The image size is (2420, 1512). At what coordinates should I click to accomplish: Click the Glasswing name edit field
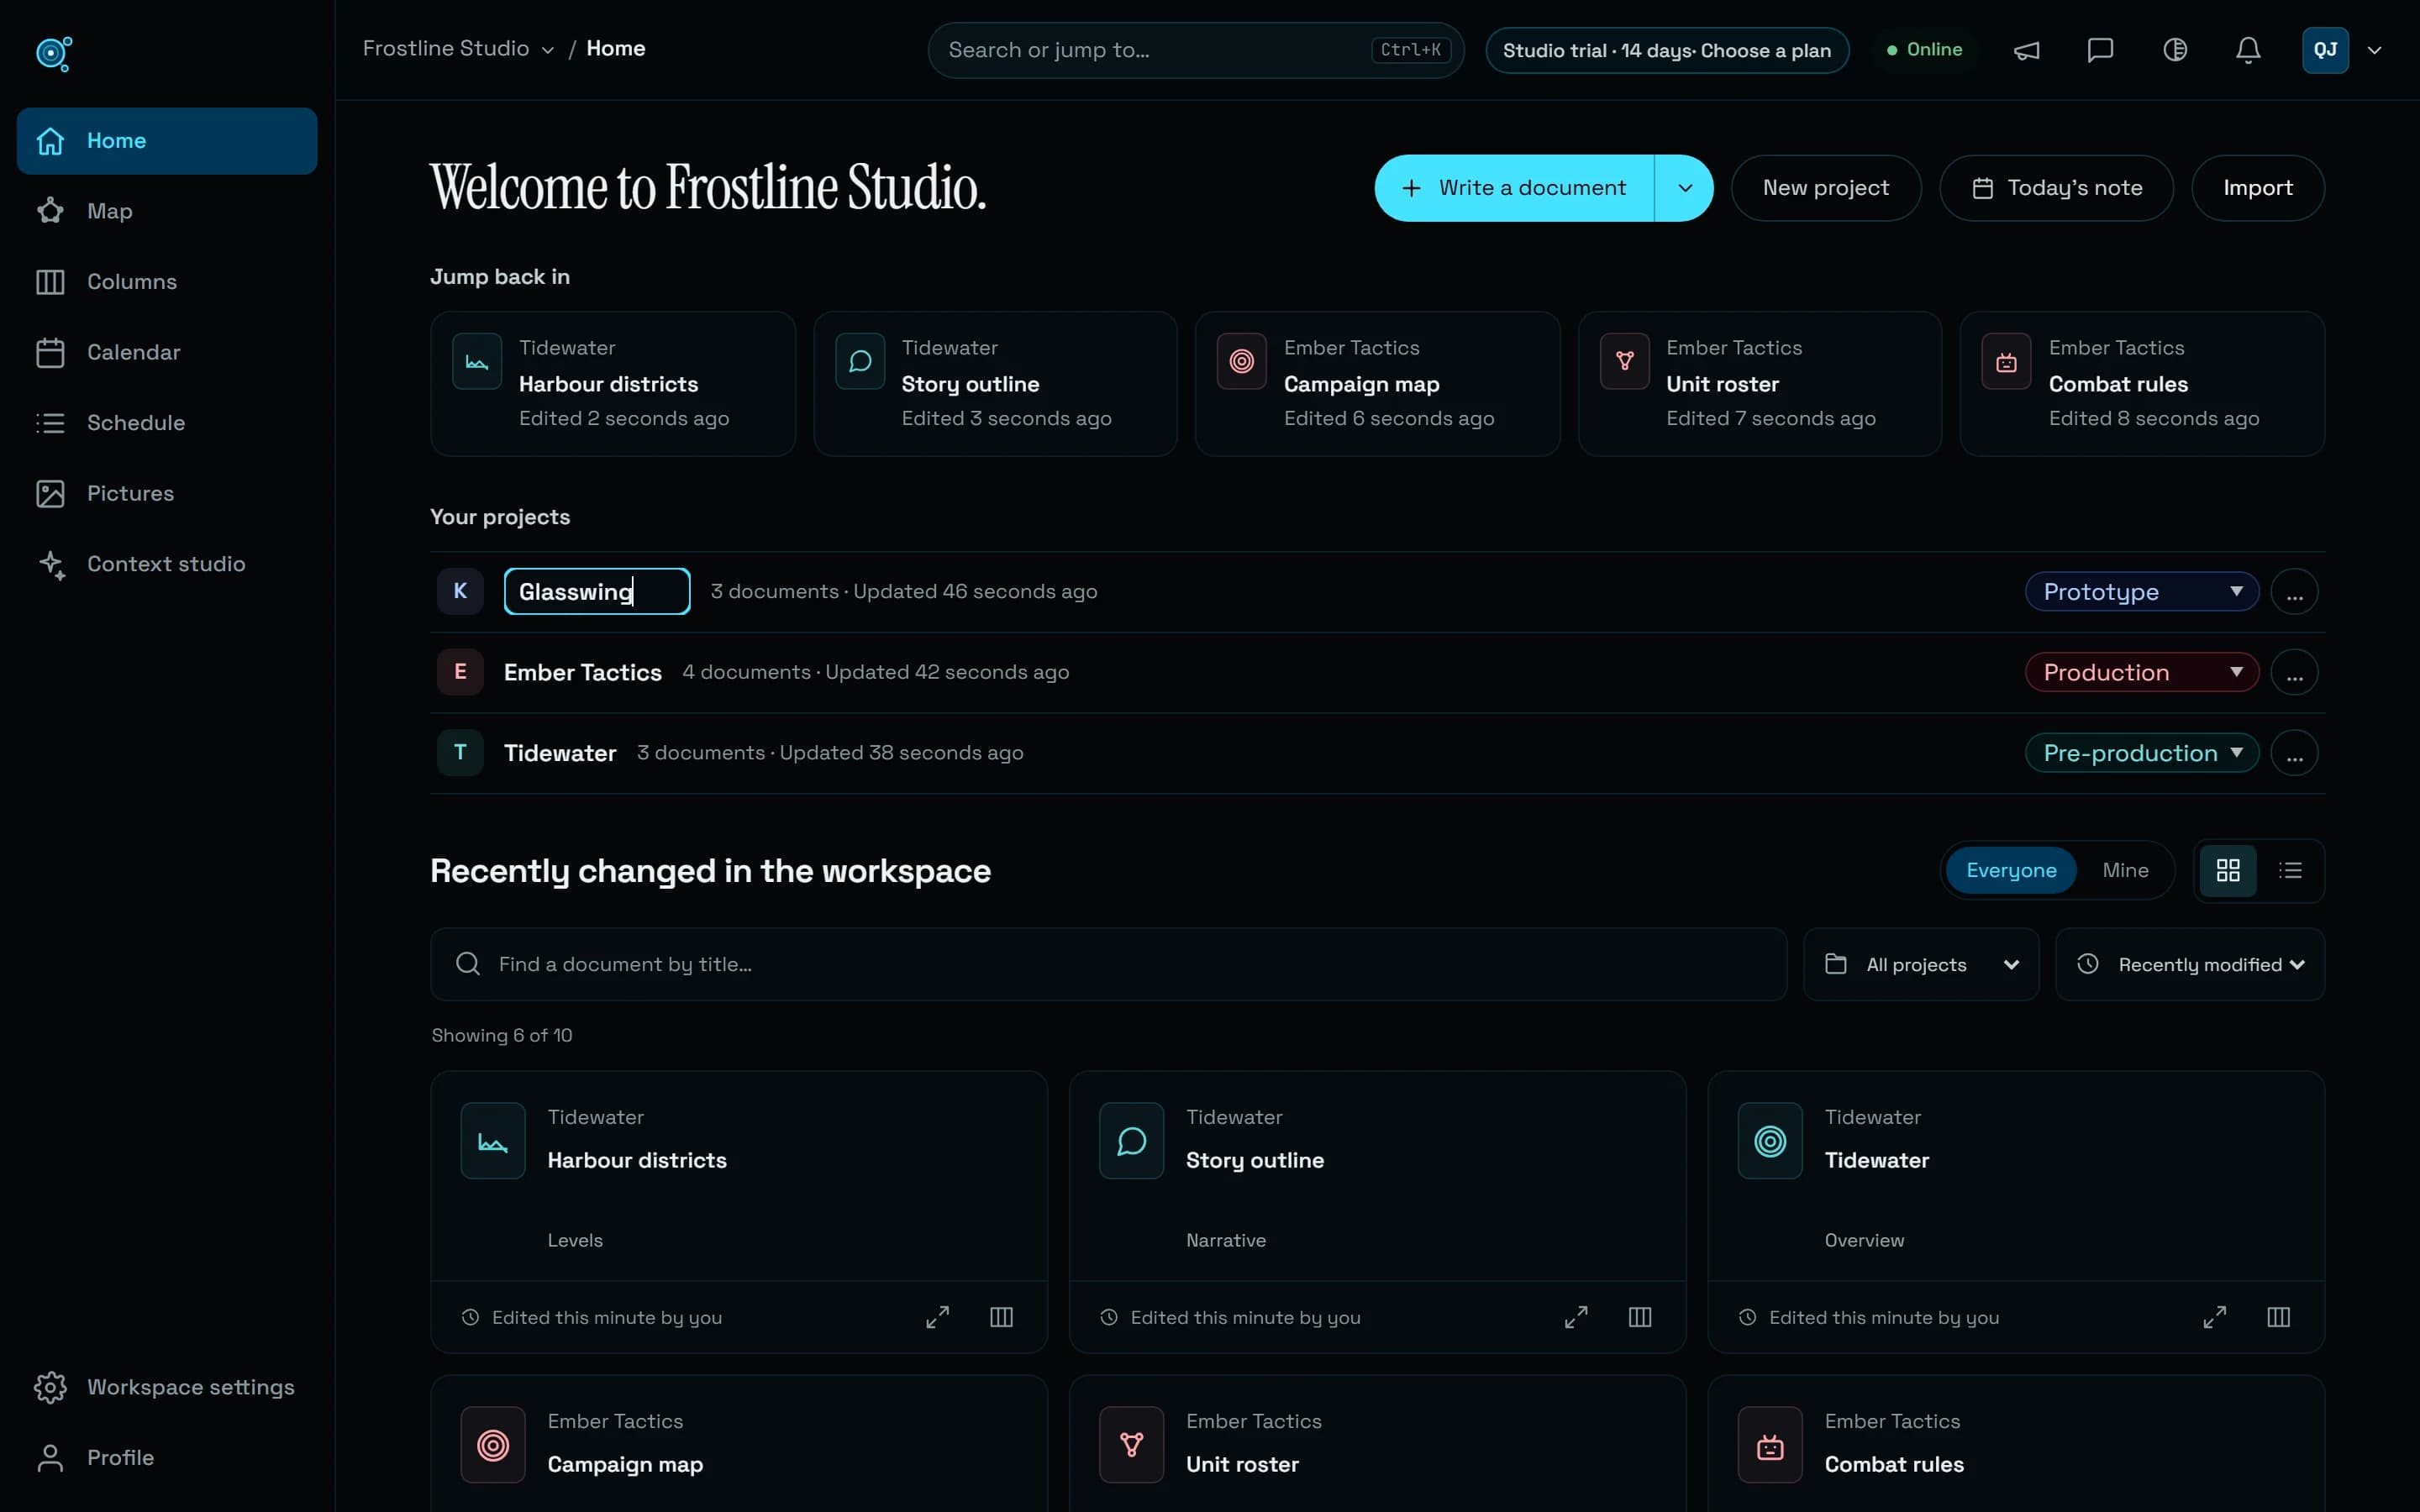coord(597,591)
